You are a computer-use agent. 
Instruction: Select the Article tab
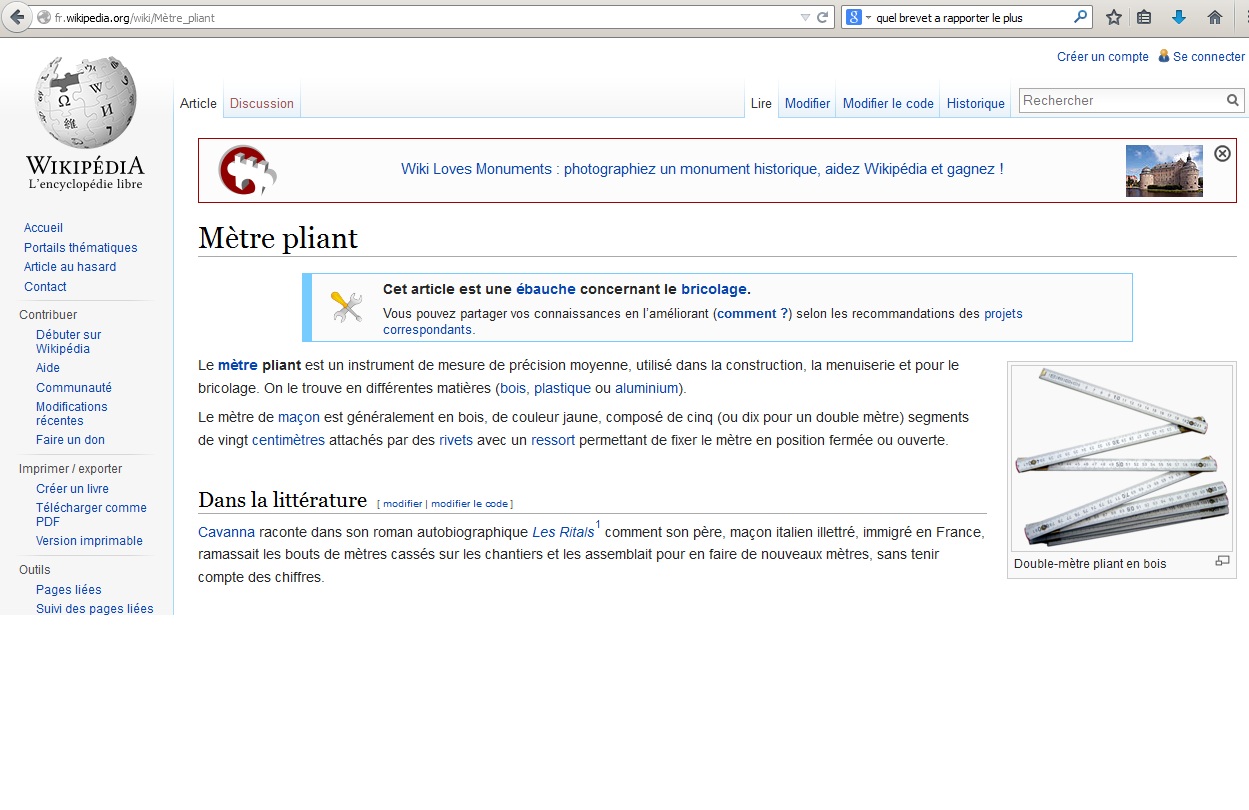pos(198,103)
